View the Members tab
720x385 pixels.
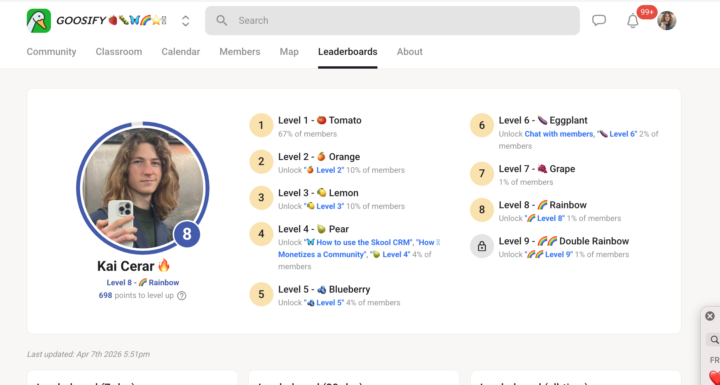(x=240, y=51)
